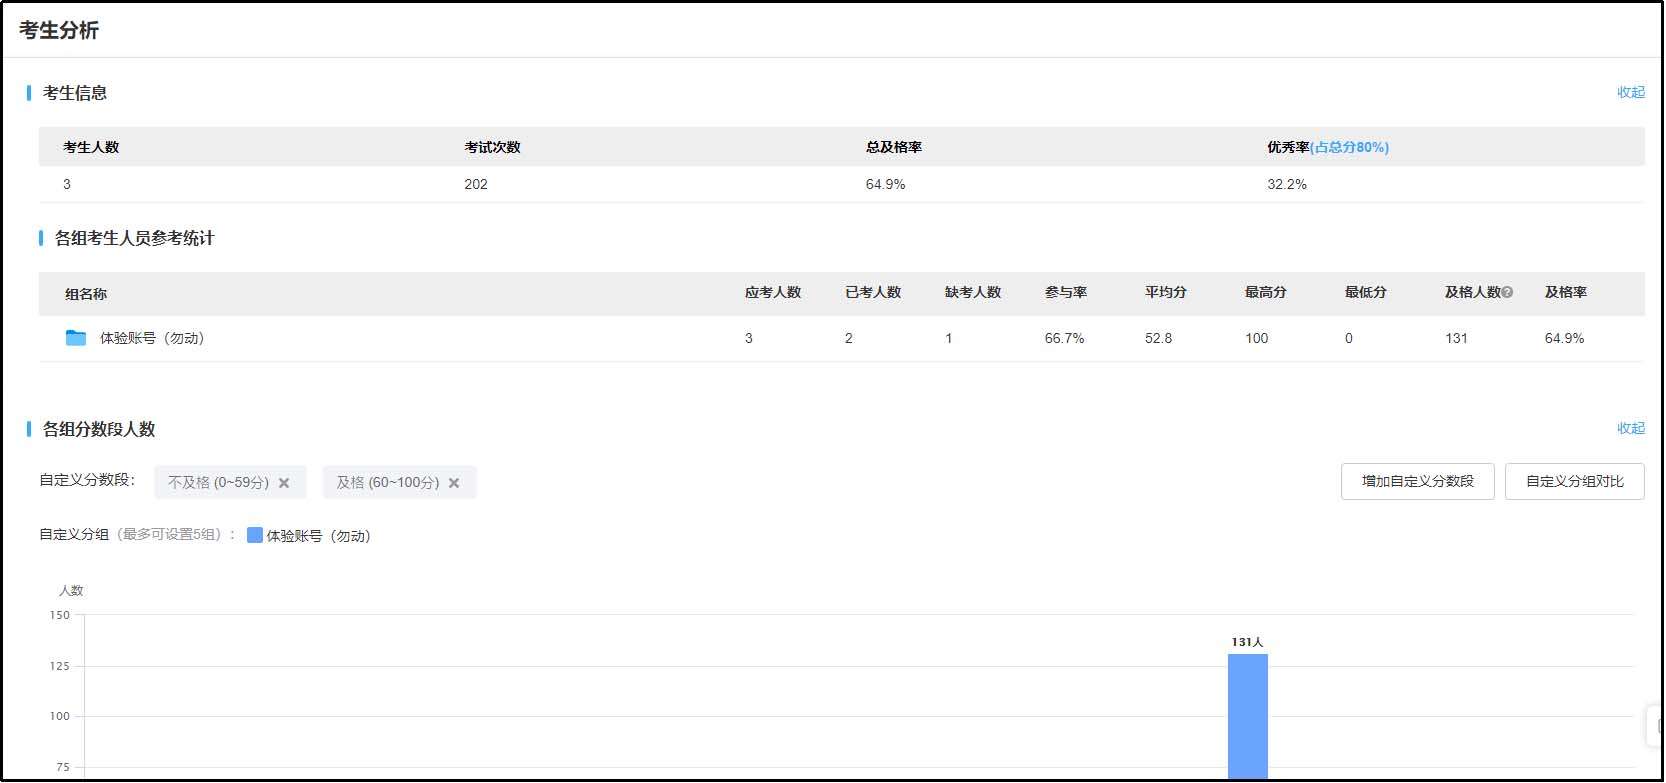1666x783 pixels.
Task: Remove the 及格 (60~100分) segment tag
Action: click(x=454, y=483)
